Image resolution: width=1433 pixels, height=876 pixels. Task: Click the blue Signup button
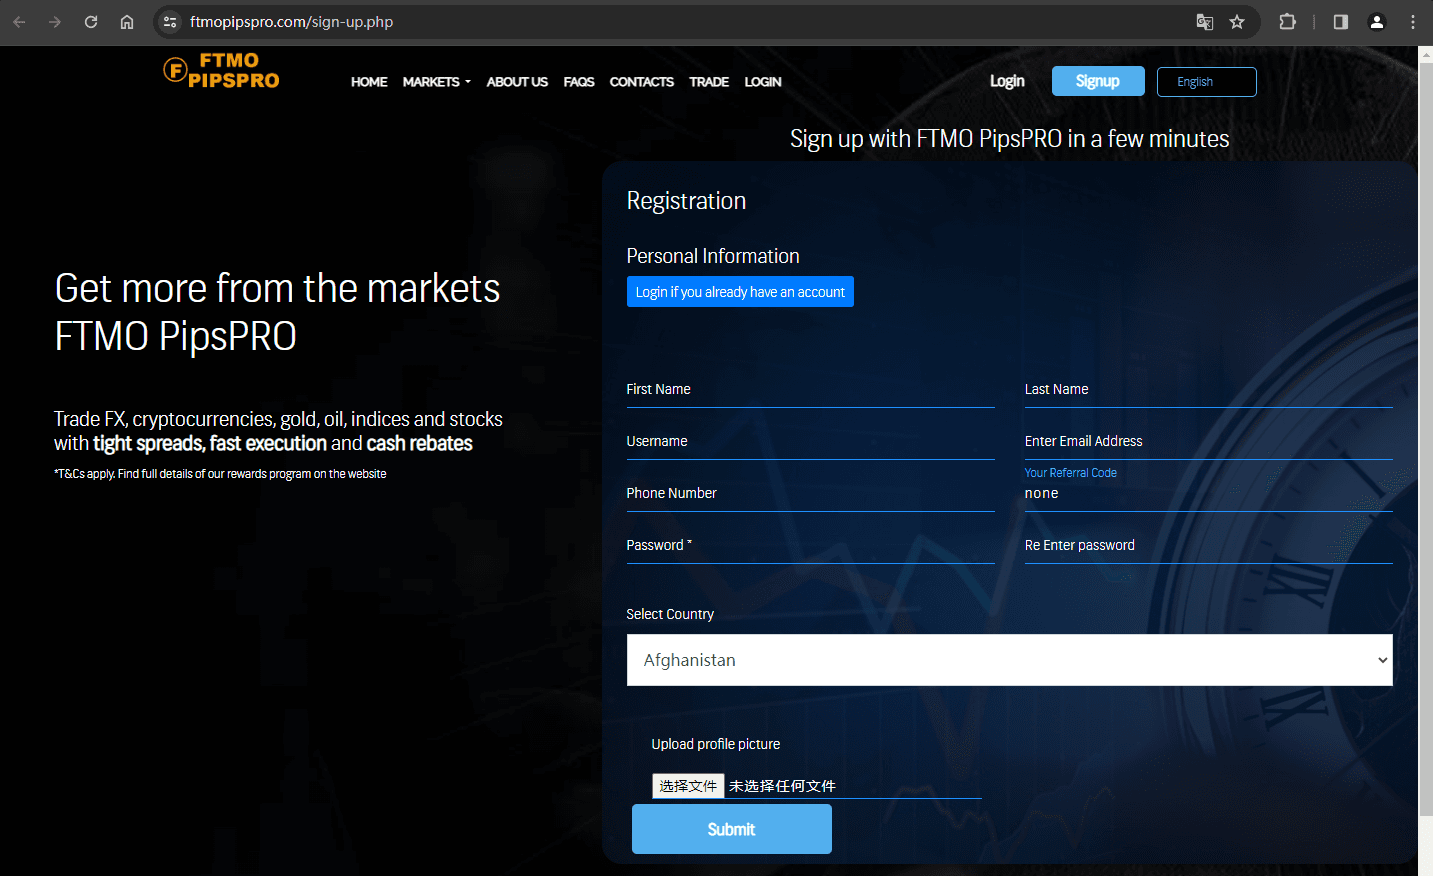[x=1098, y=81]
